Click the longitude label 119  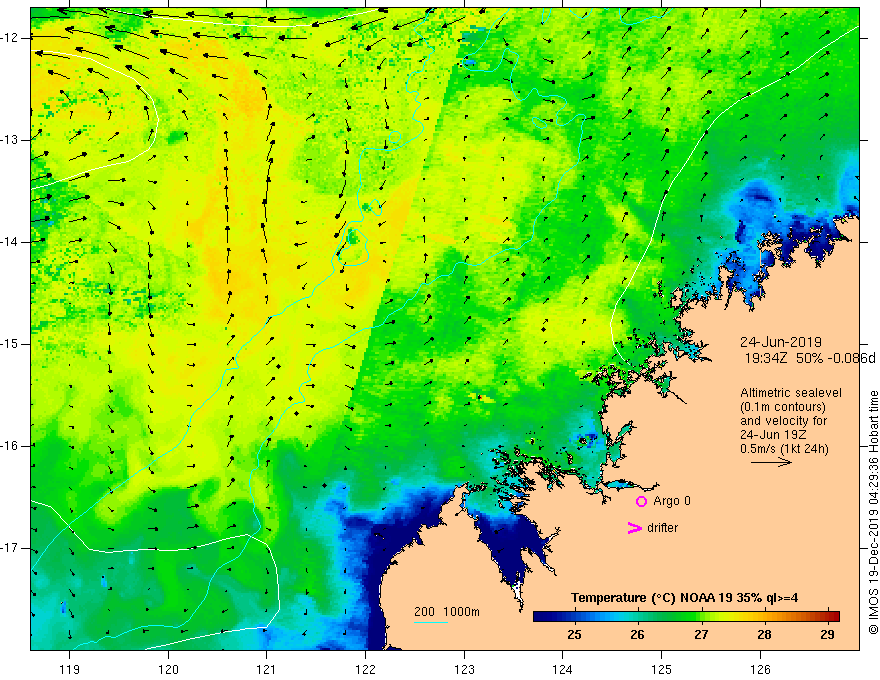click(x=70, y=669)
